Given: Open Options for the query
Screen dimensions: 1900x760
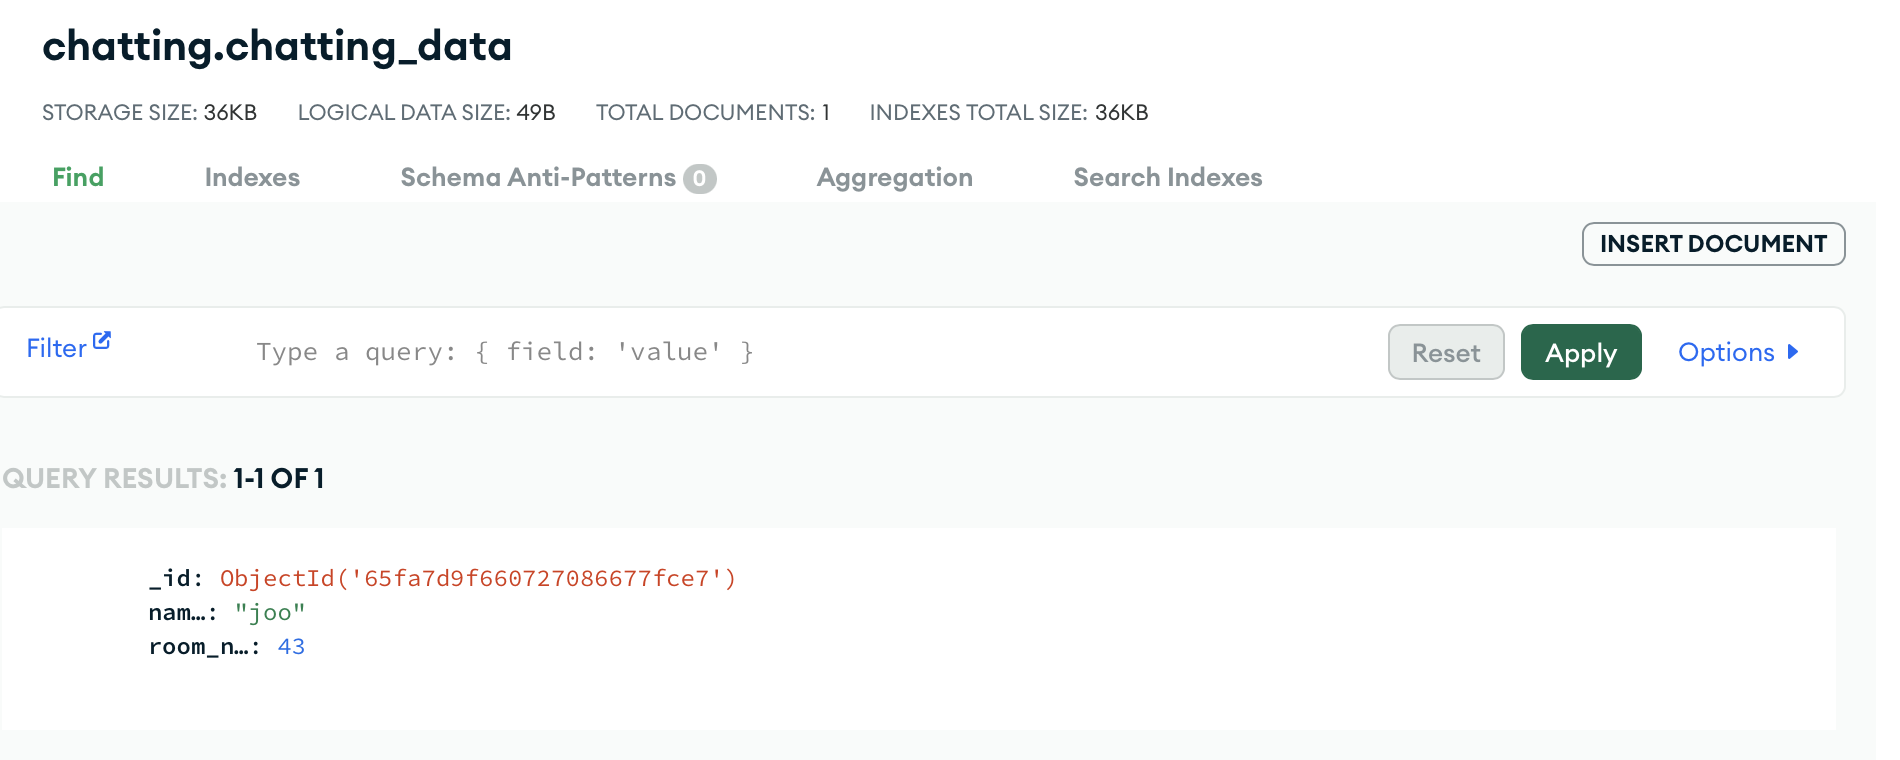Looking at the screenshot, I should (1726, 352).
